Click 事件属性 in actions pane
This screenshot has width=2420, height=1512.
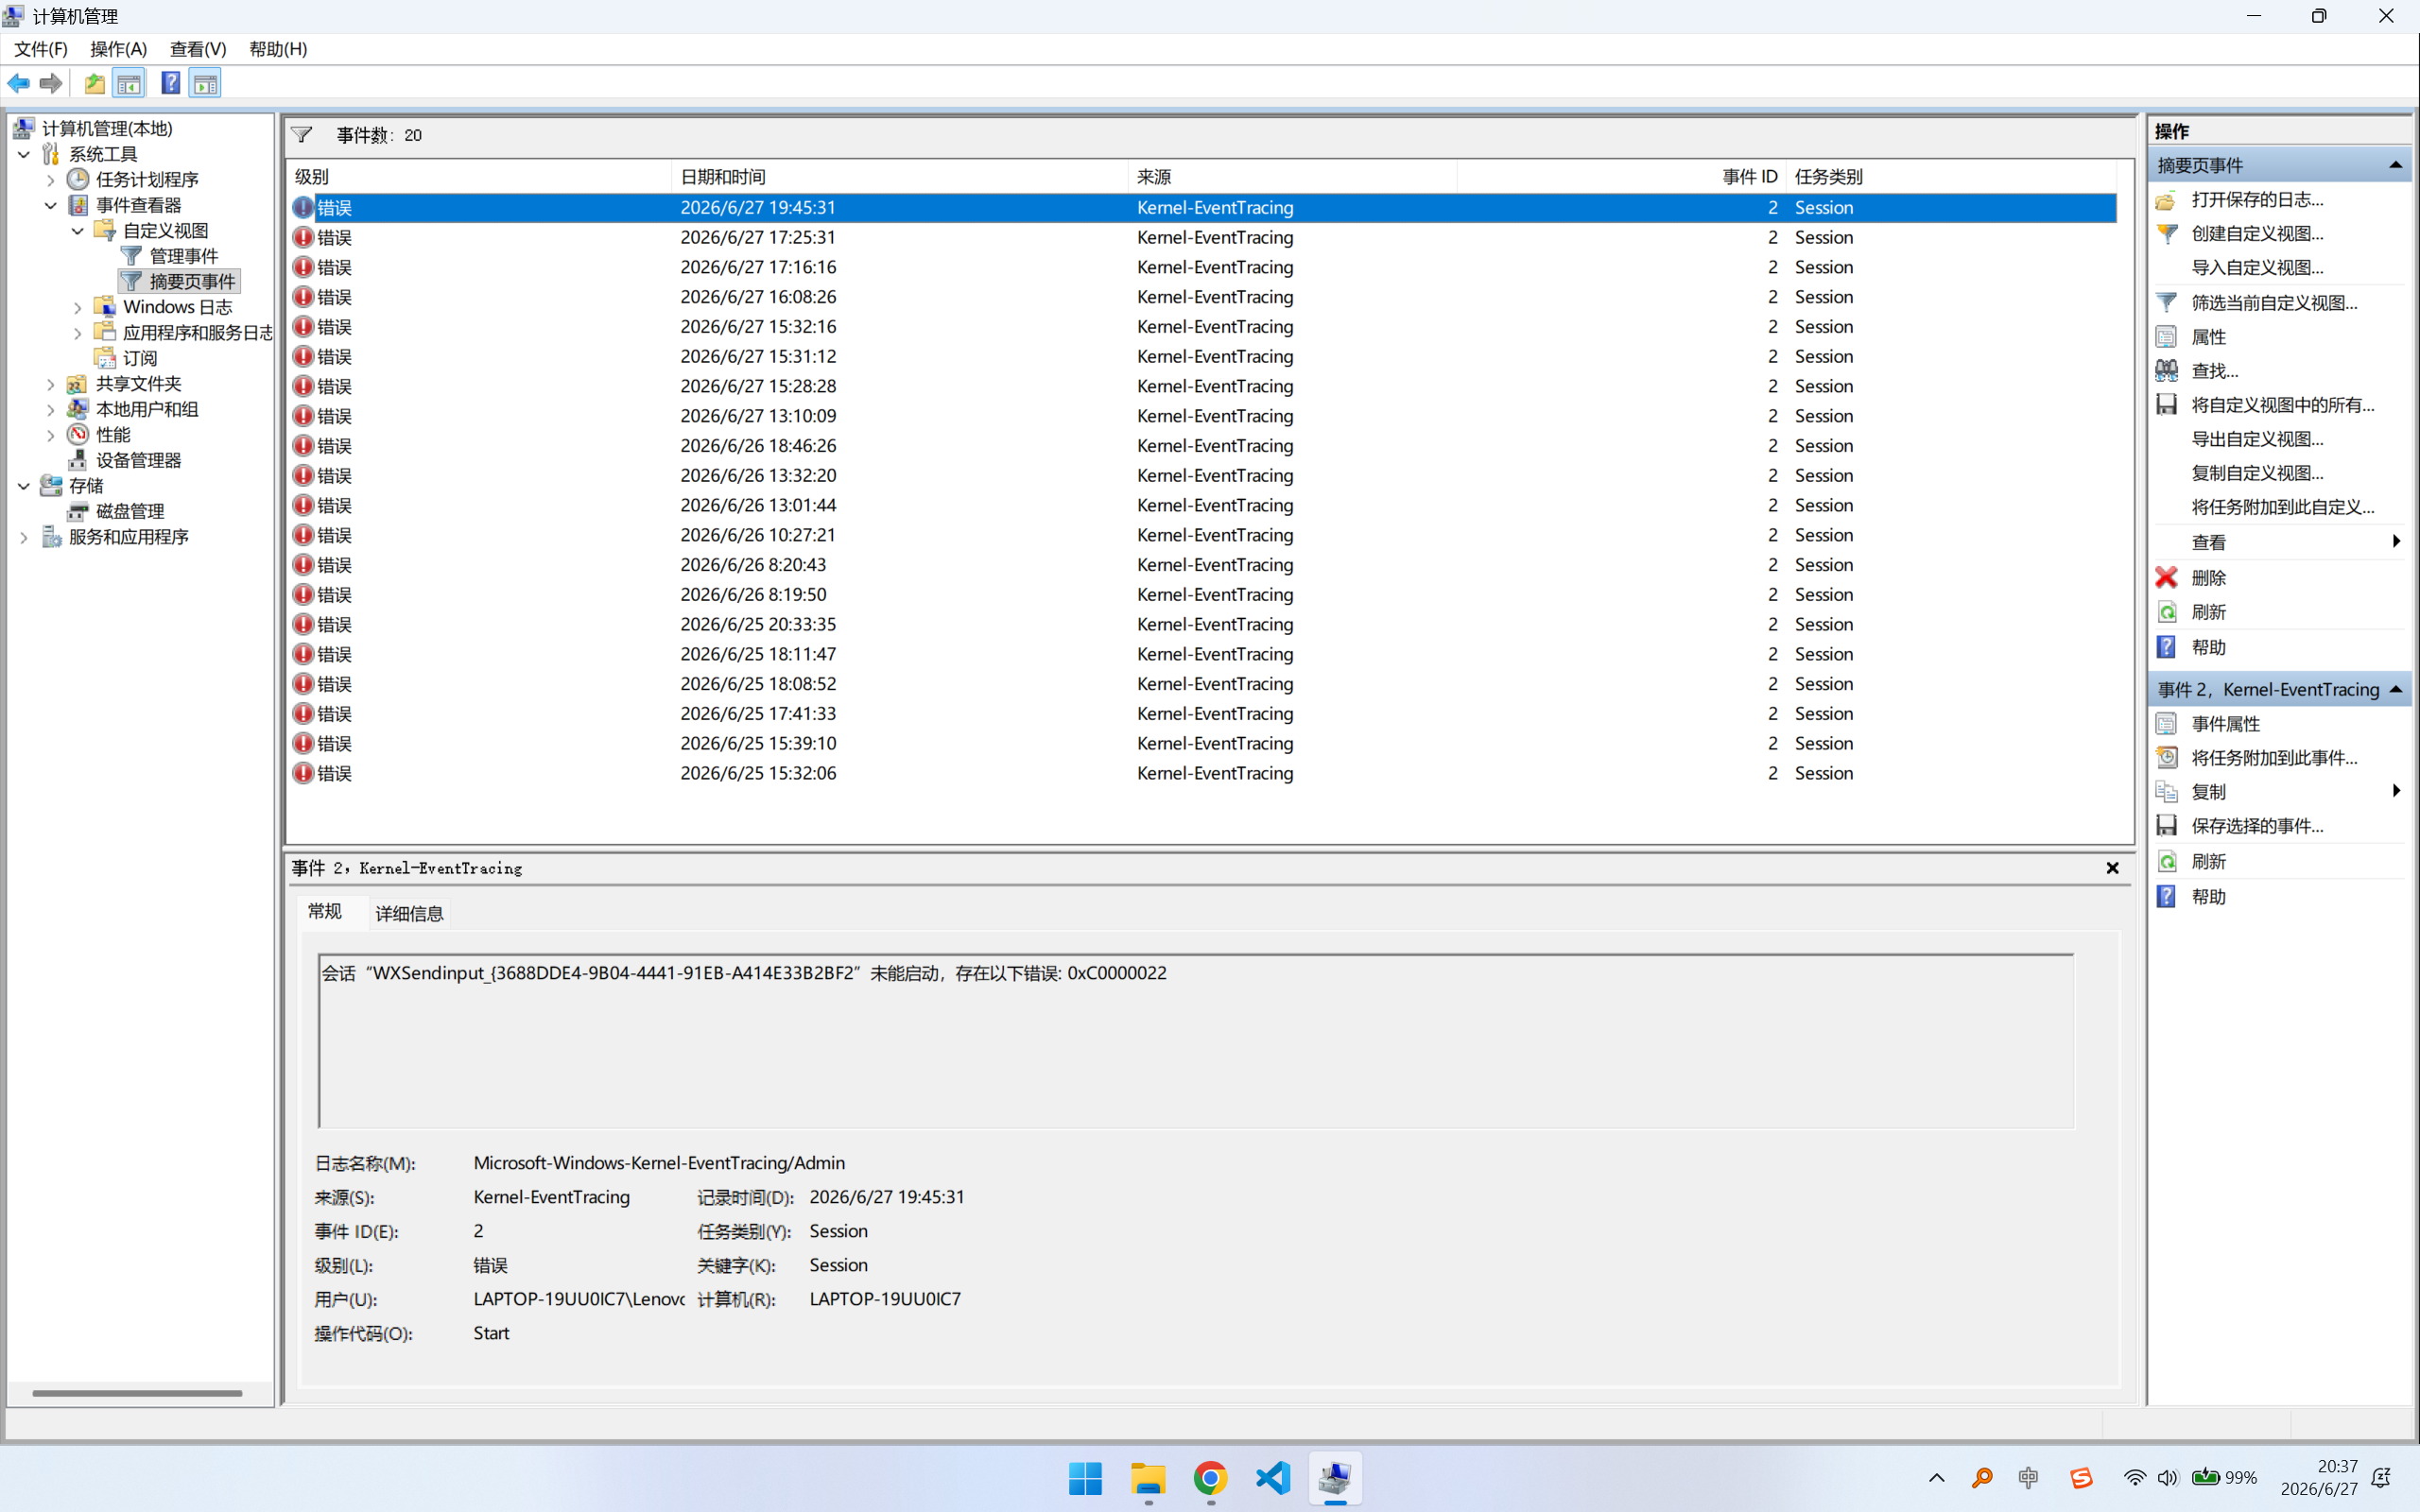[2225, 723]
